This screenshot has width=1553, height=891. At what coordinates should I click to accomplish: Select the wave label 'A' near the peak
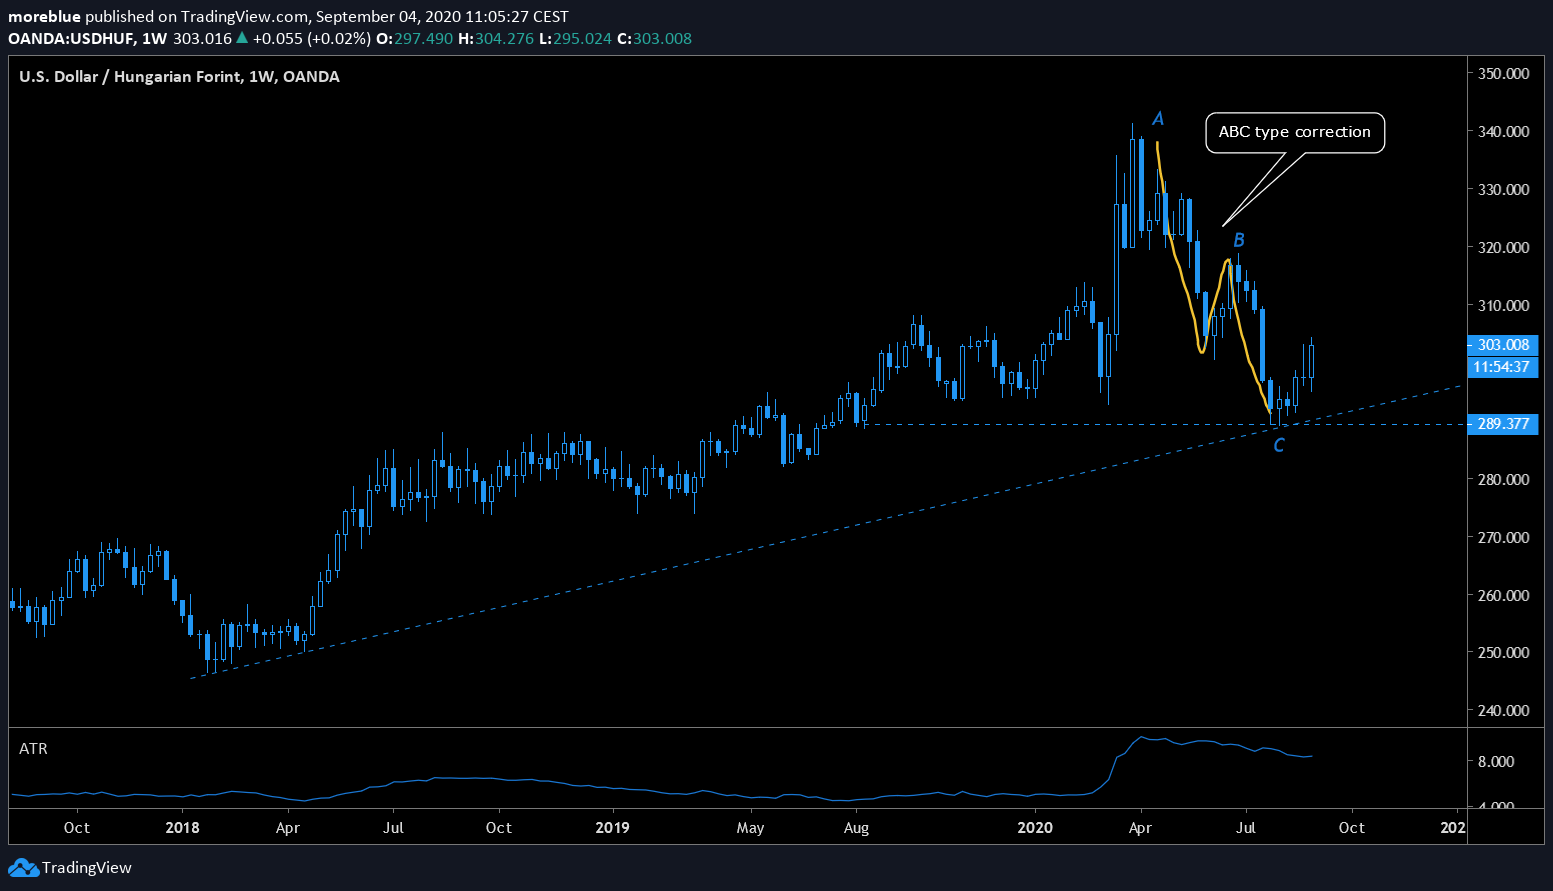pyautogui.click(x=1158, y=119)
